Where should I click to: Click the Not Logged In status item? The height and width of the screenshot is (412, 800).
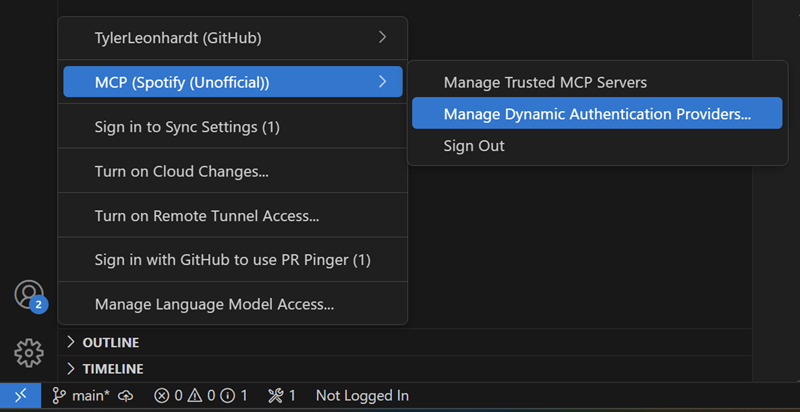coord(362,396)
